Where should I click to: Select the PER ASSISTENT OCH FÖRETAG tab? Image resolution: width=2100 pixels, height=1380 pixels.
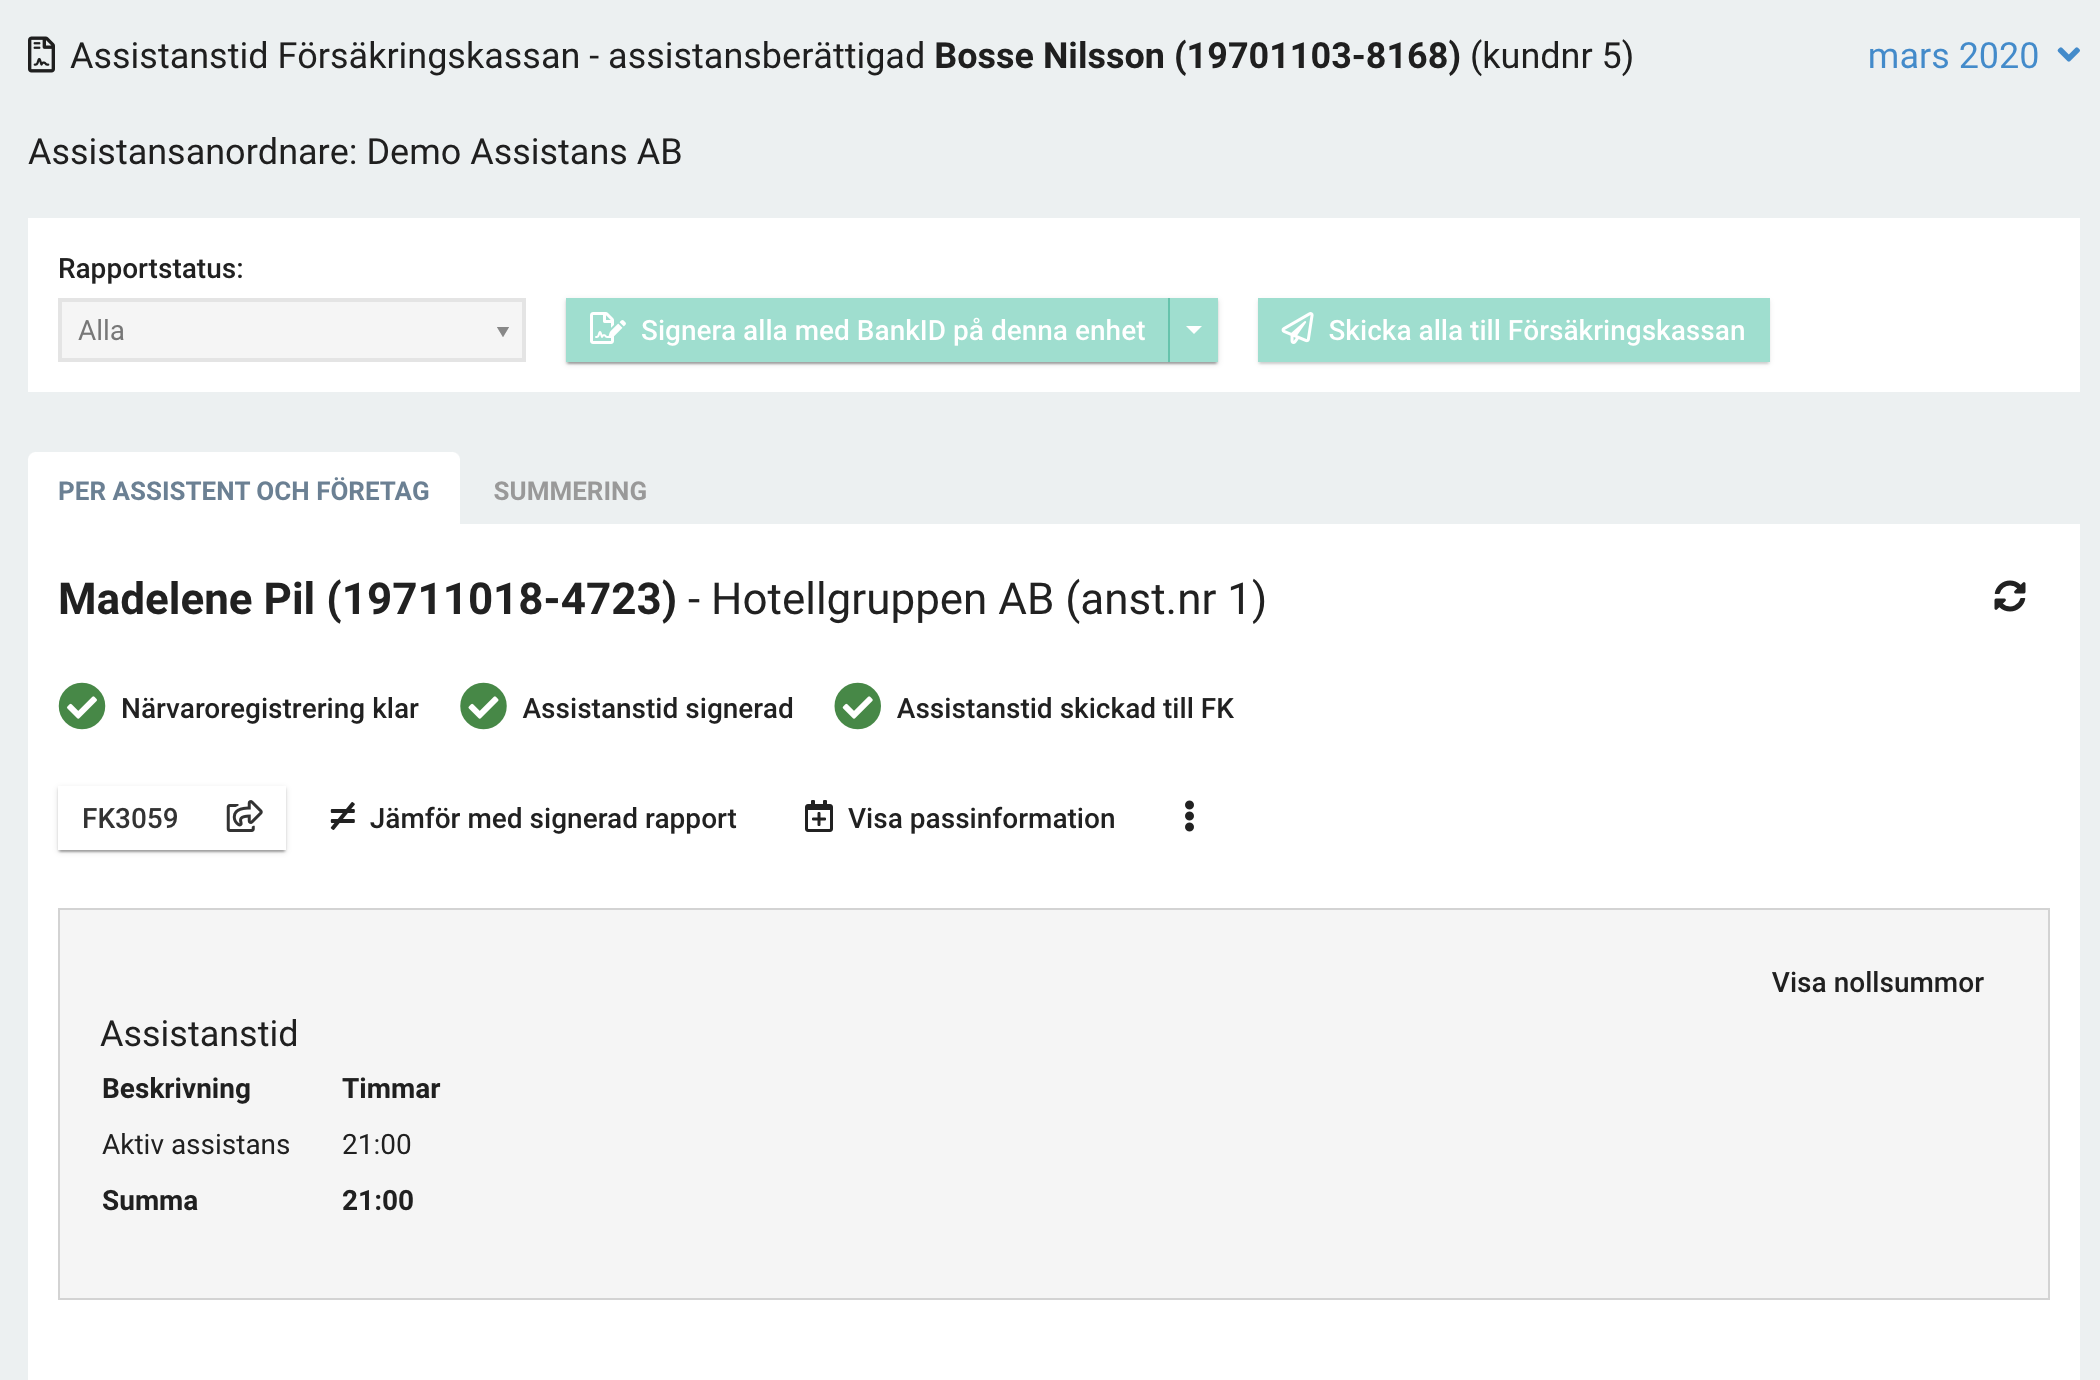[x=243, y=490]
